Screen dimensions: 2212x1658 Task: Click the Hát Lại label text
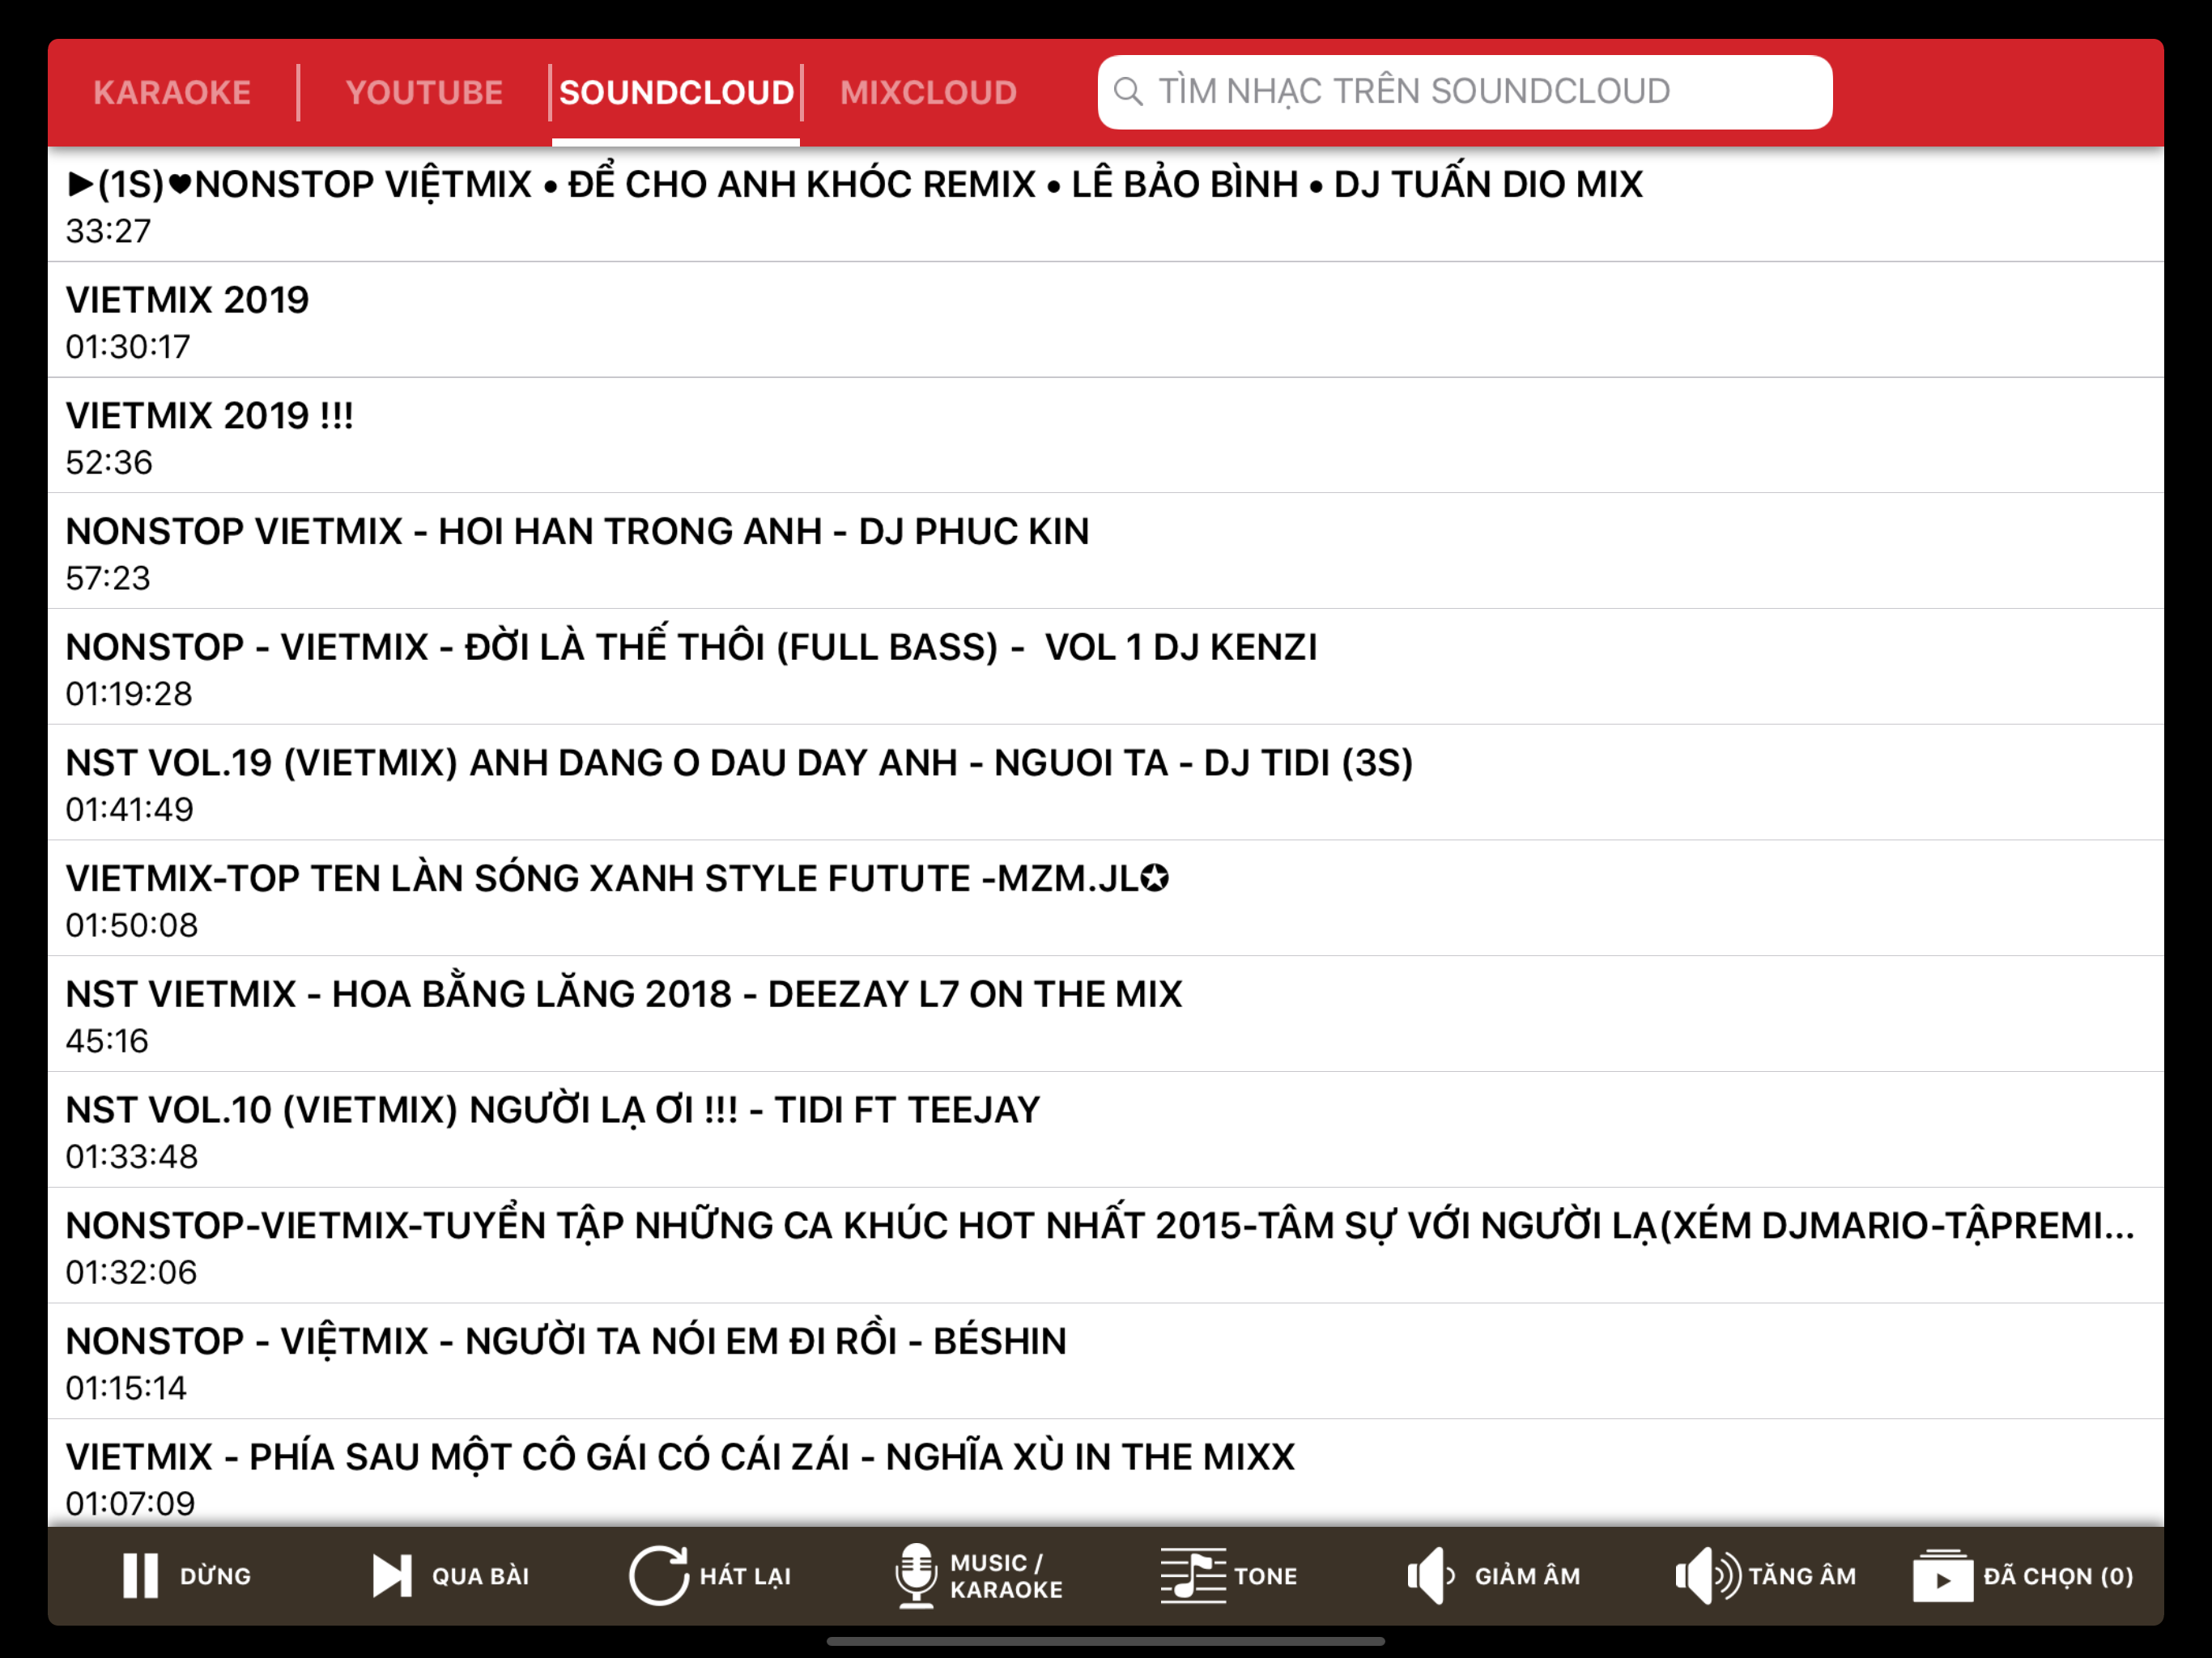[745, 1577]
